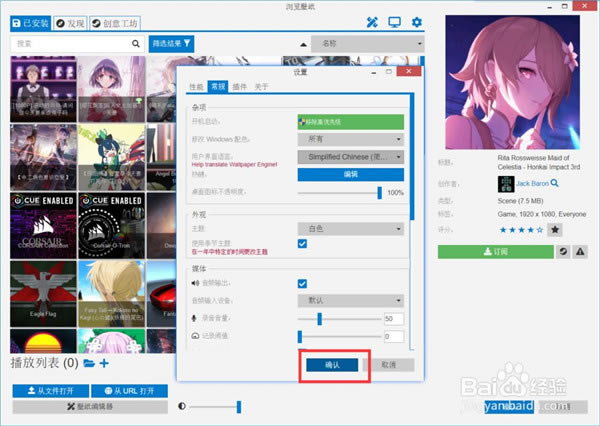
Task: Toggle the seasonal theme checkbox
Action: tap(302, 243)
